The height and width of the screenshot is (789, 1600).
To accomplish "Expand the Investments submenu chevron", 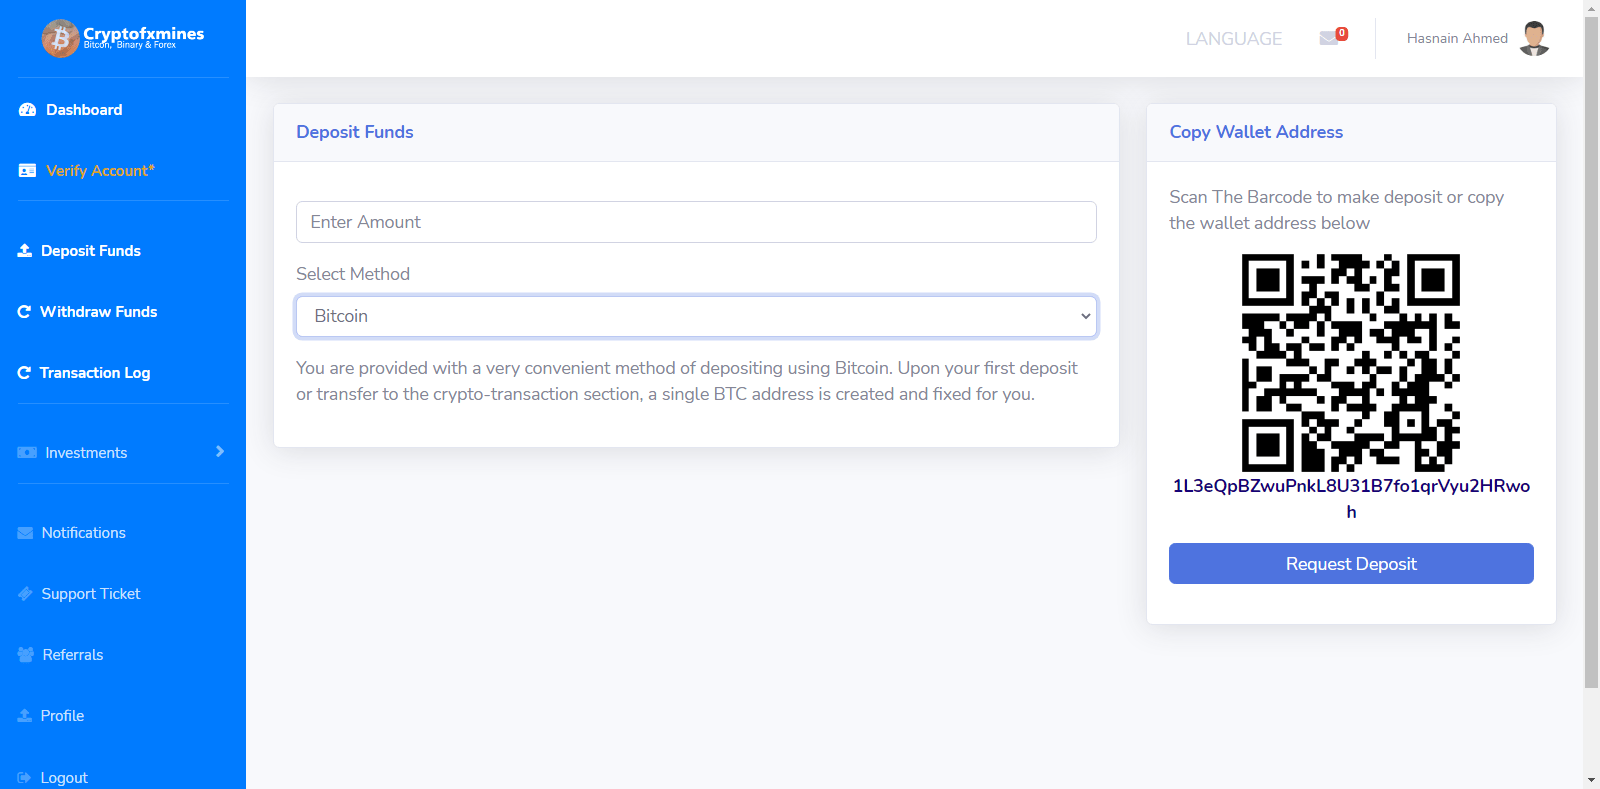I will pyautogui.click(x=220, y=452).
